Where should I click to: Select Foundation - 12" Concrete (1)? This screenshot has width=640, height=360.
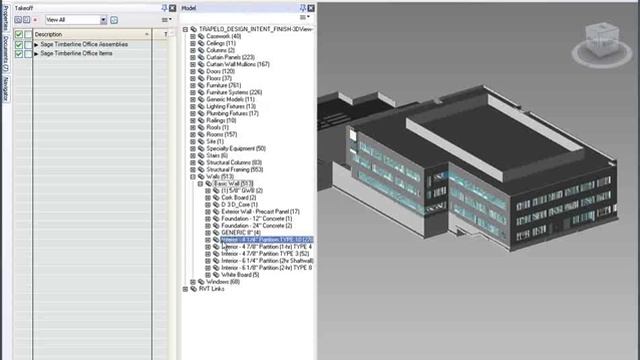pyautogui.click(x=257, y=219)
